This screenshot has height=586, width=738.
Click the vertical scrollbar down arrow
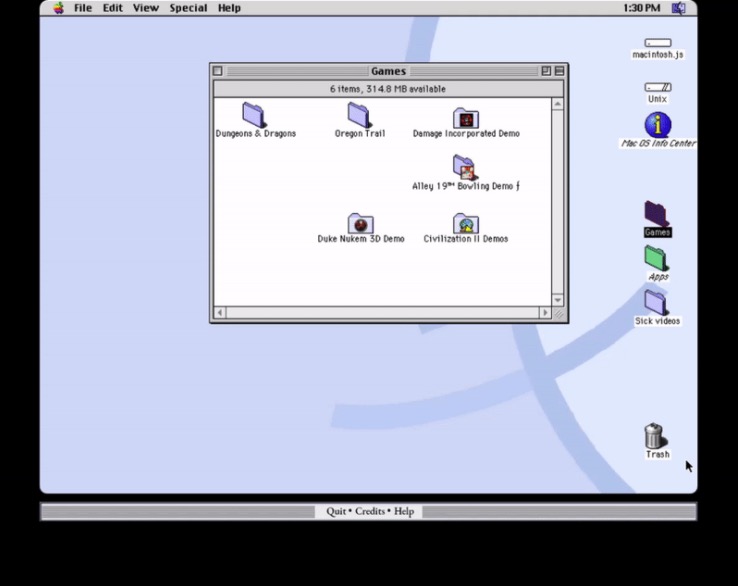(x=558, y=300)
